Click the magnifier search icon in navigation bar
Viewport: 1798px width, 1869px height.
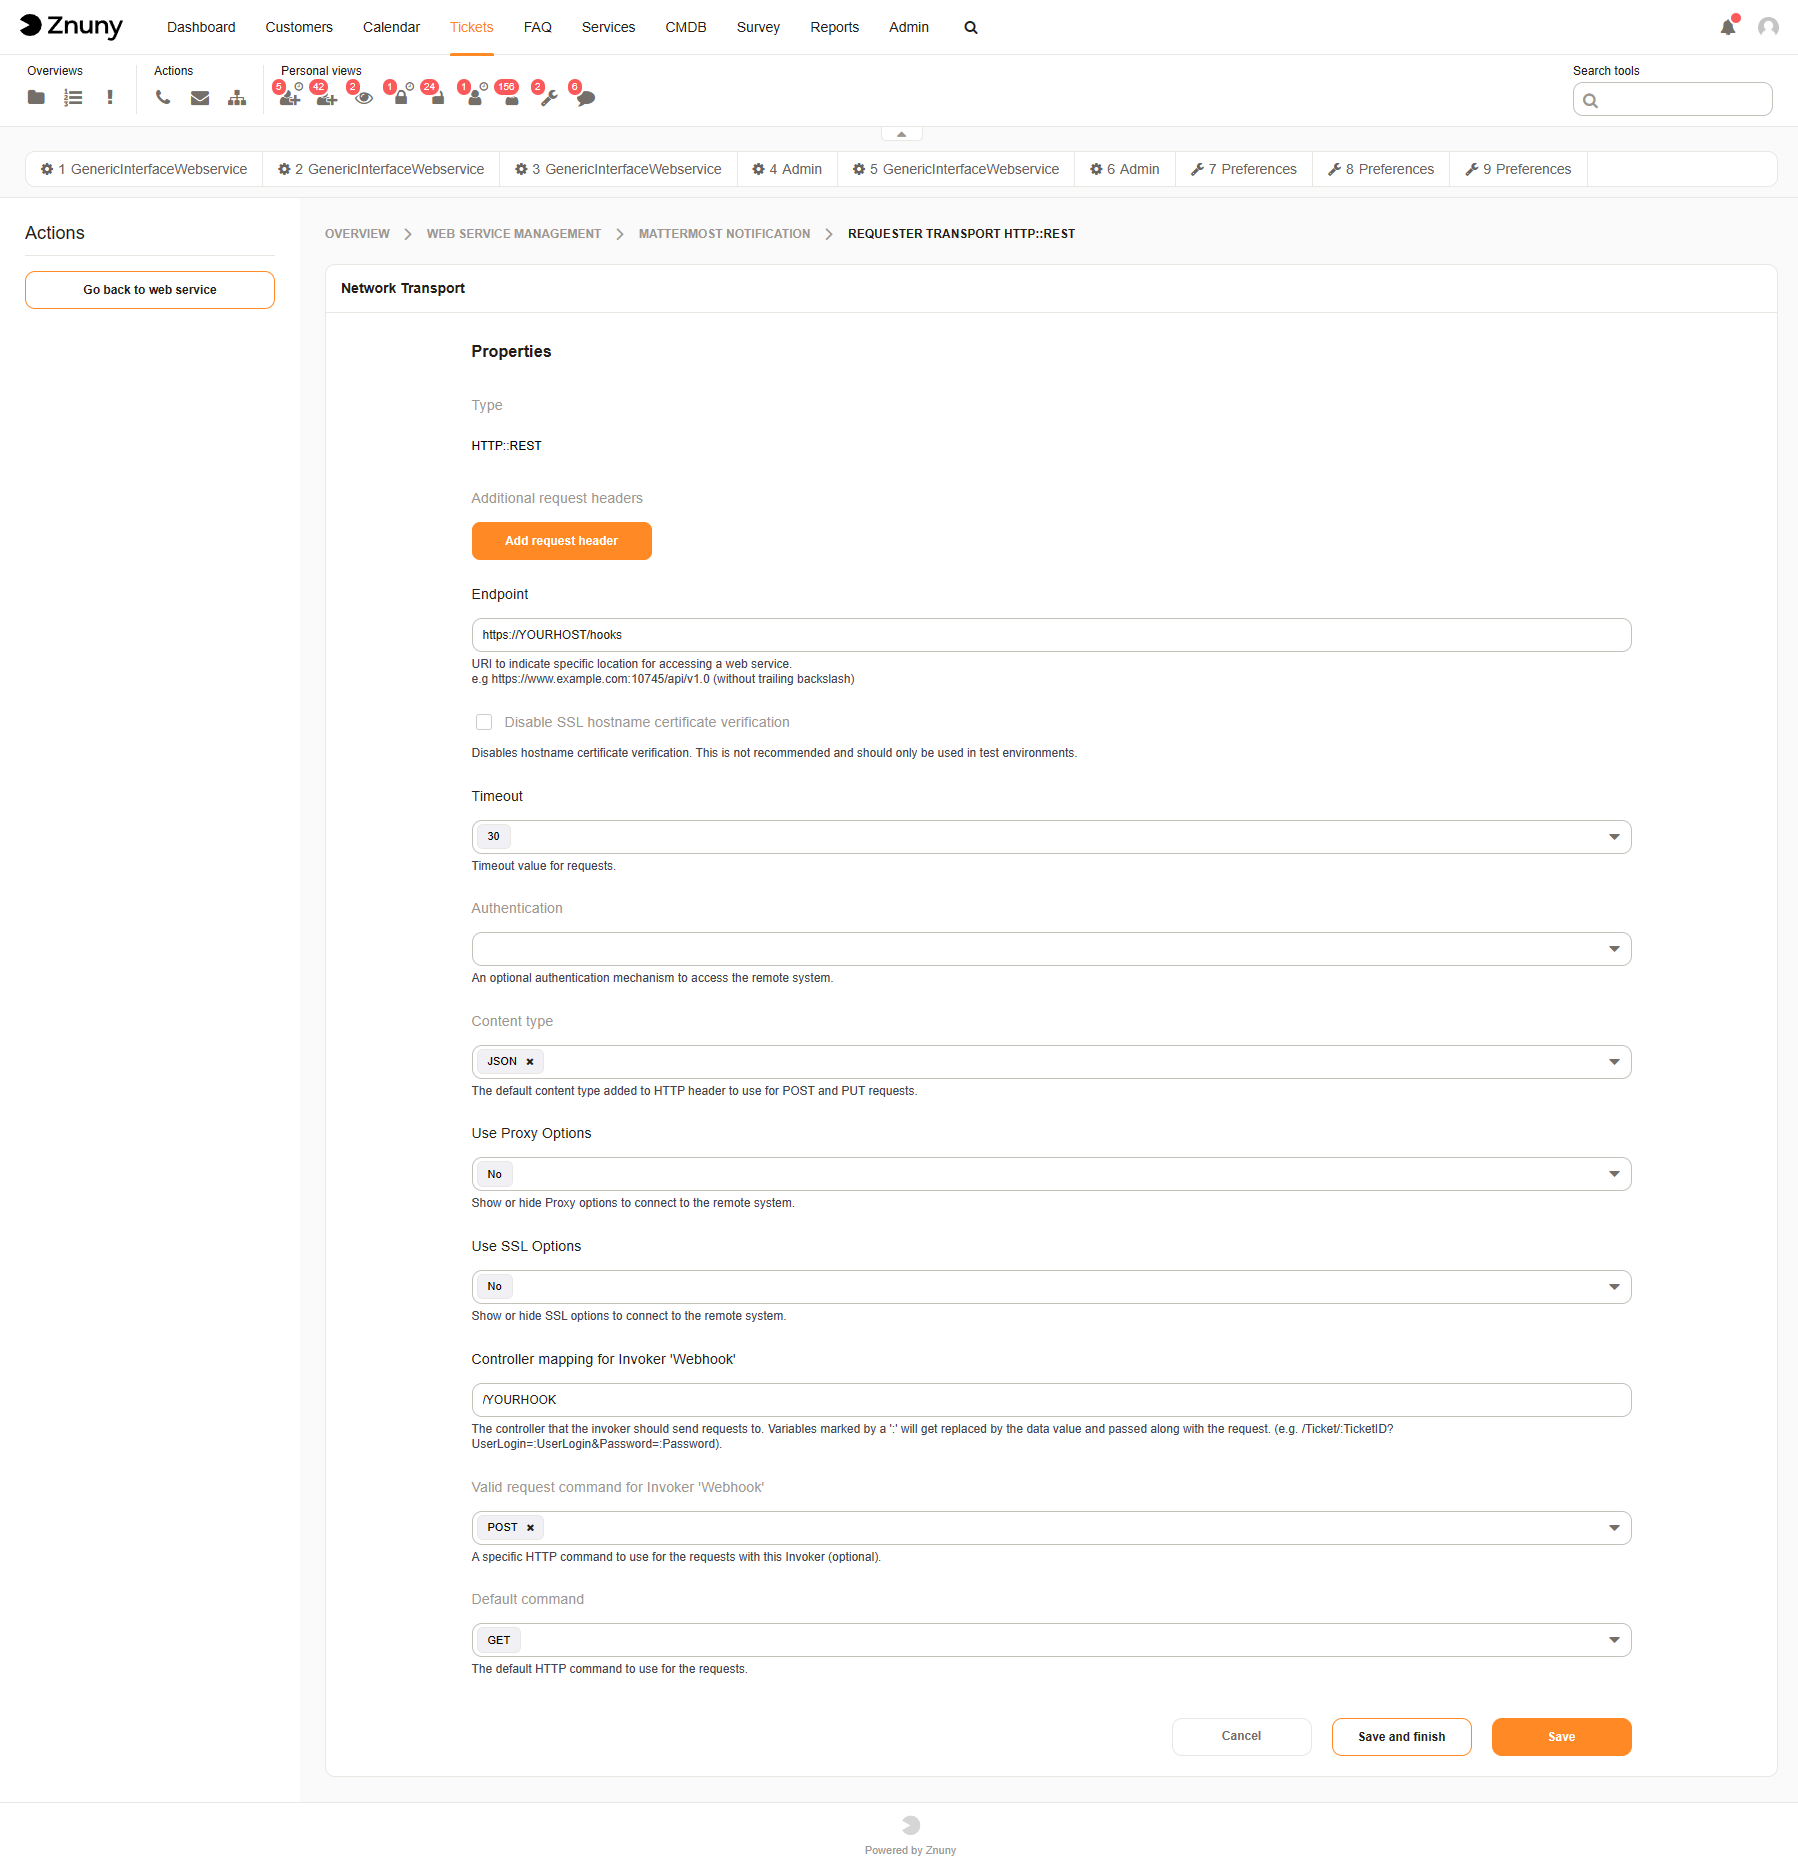coord(970,28)
